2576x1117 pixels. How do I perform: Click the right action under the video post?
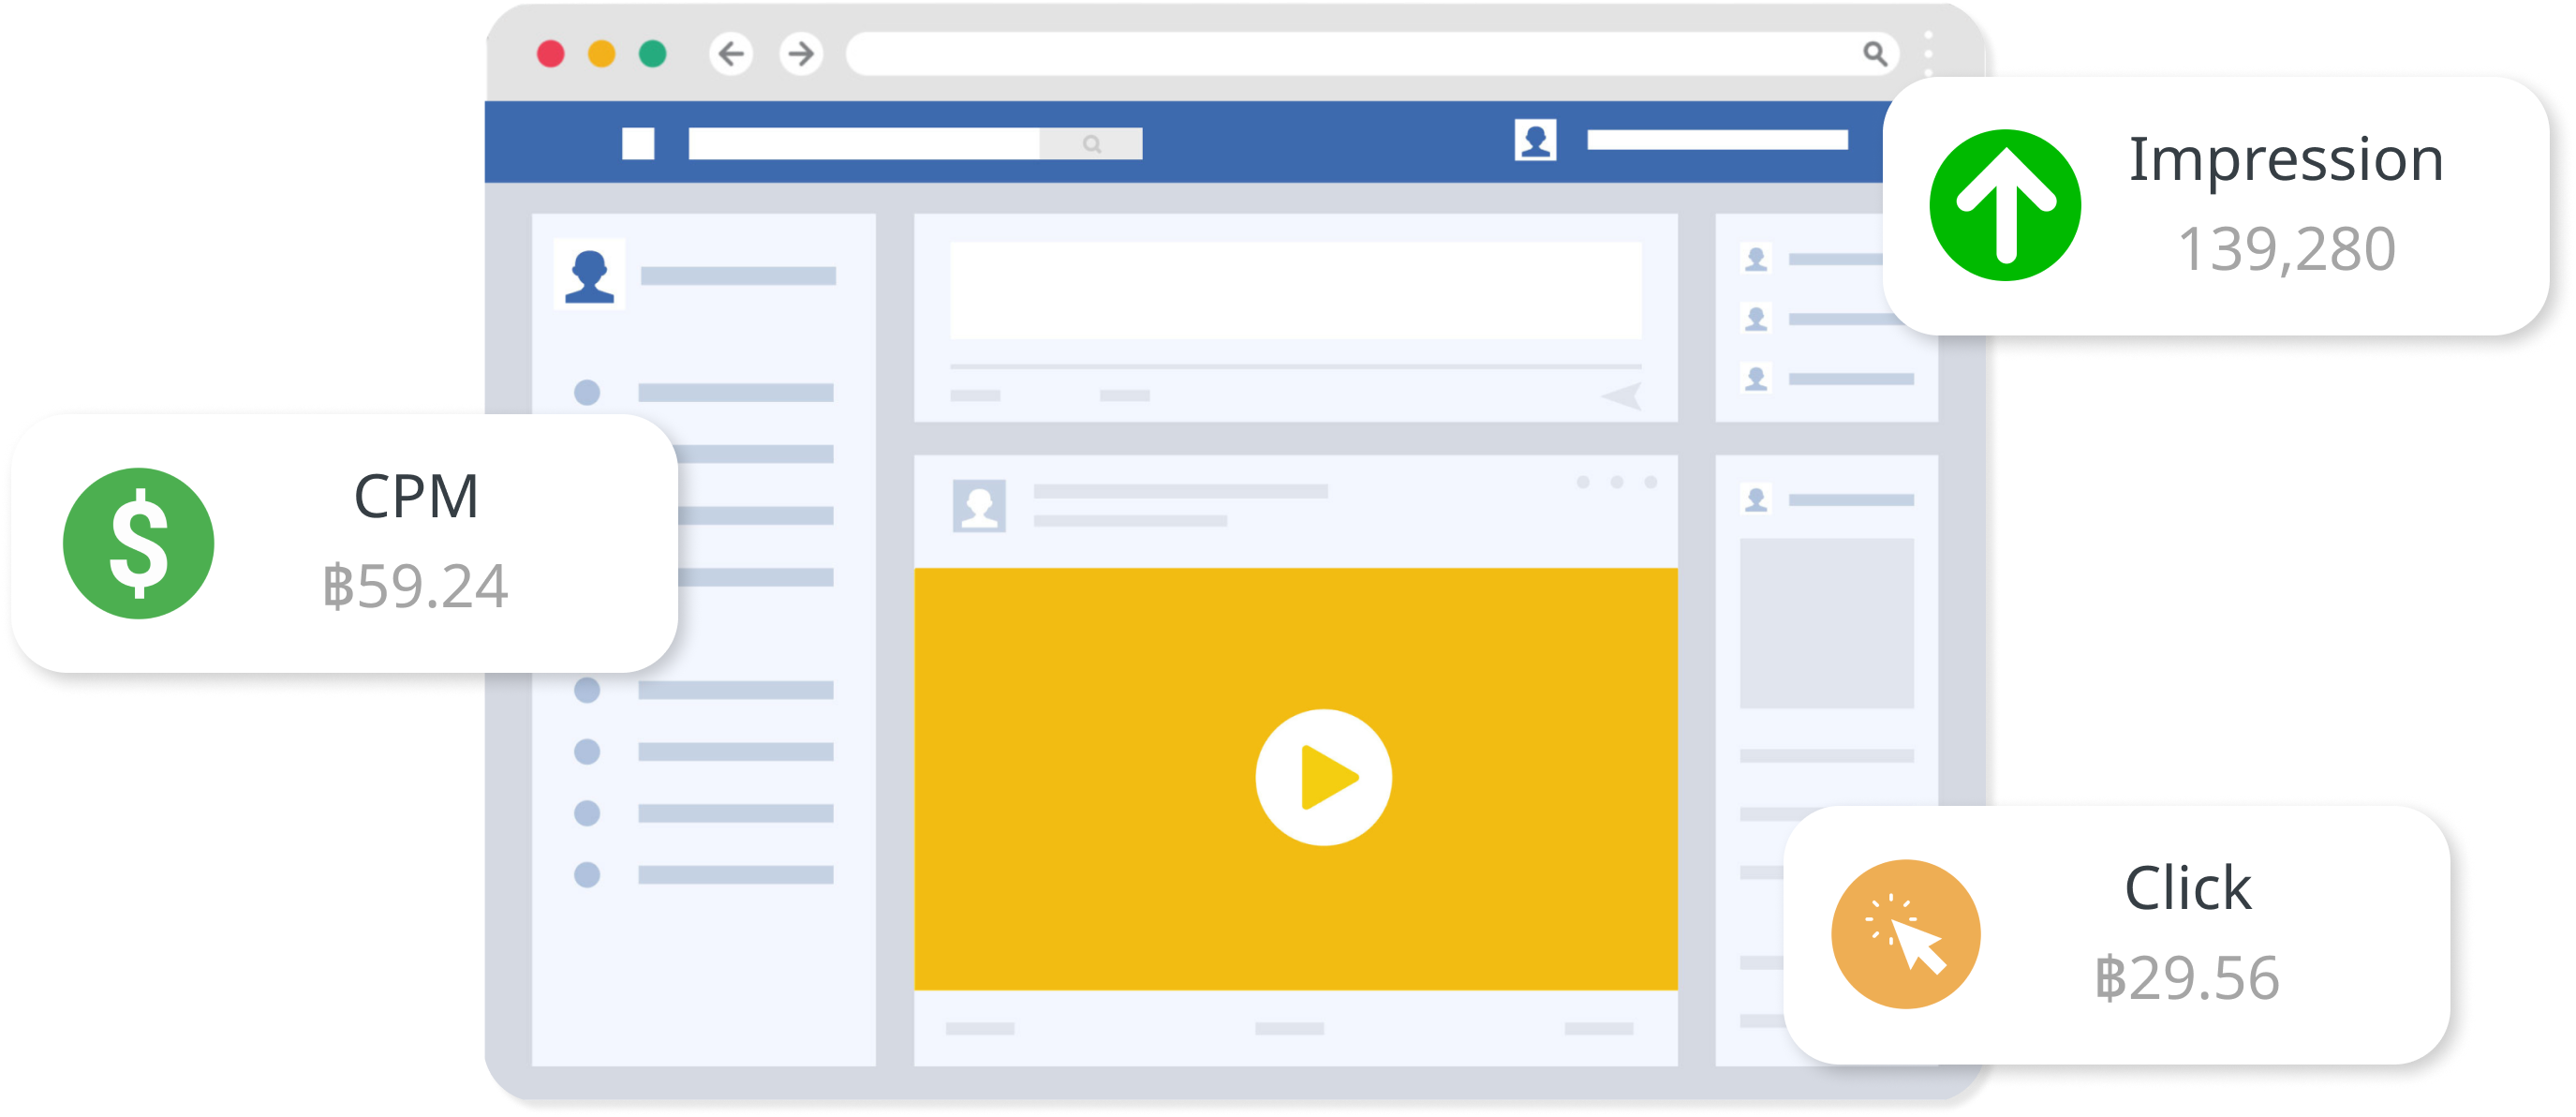1598,1028
